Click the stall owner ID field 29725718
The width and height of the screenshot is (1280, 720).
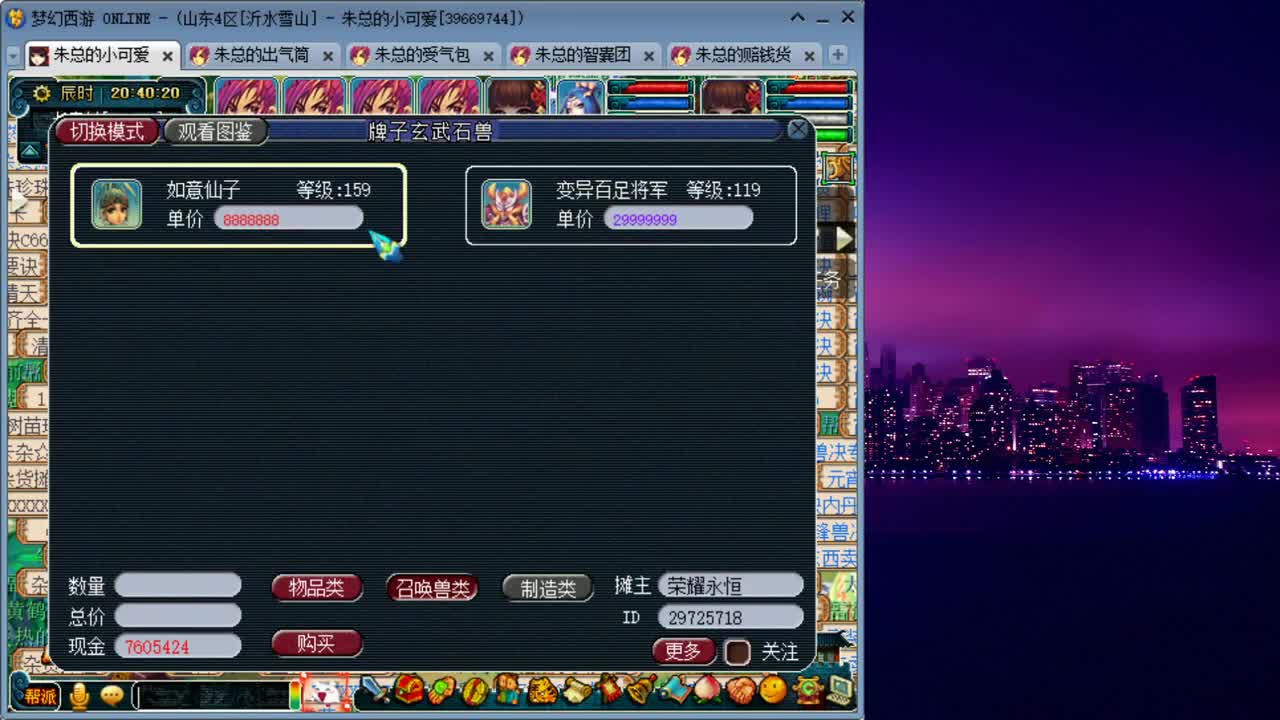coord(731,617)
